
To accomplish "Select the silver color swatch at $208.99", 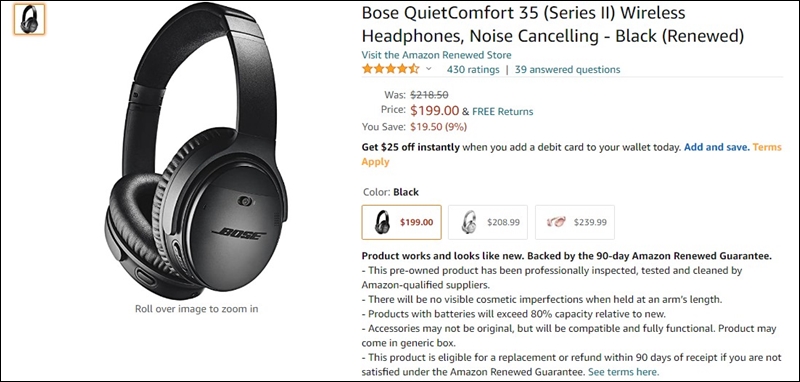I will (488, 222).
